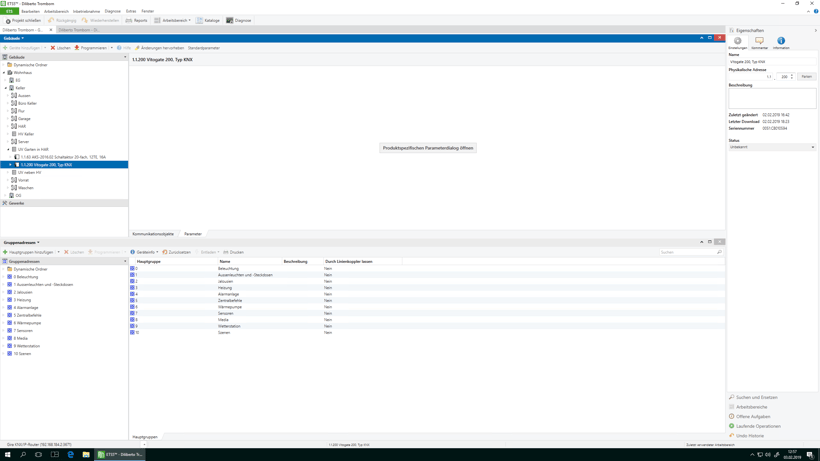Viewport: 820px width, 461px height.
Task: Open the Inbetriebnahme menu
Action: pyautogui.click(x=86, y=11)
